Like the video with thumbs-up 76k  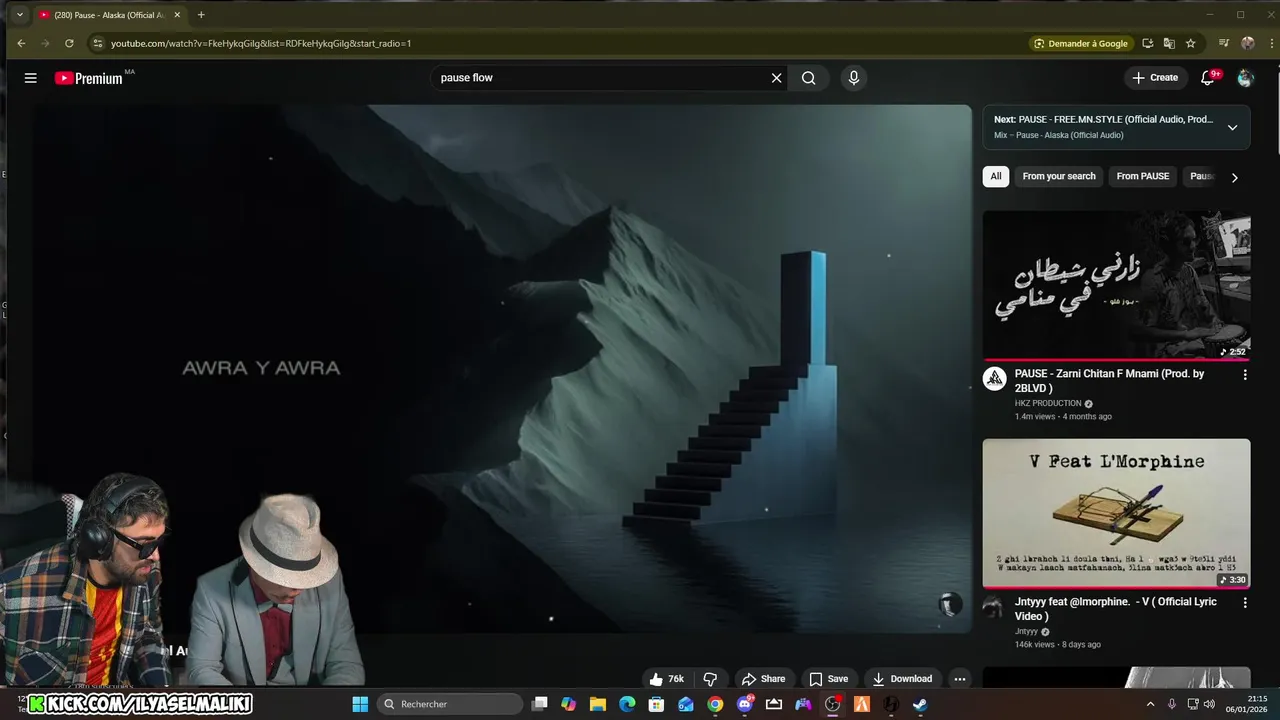pos(666,679)
